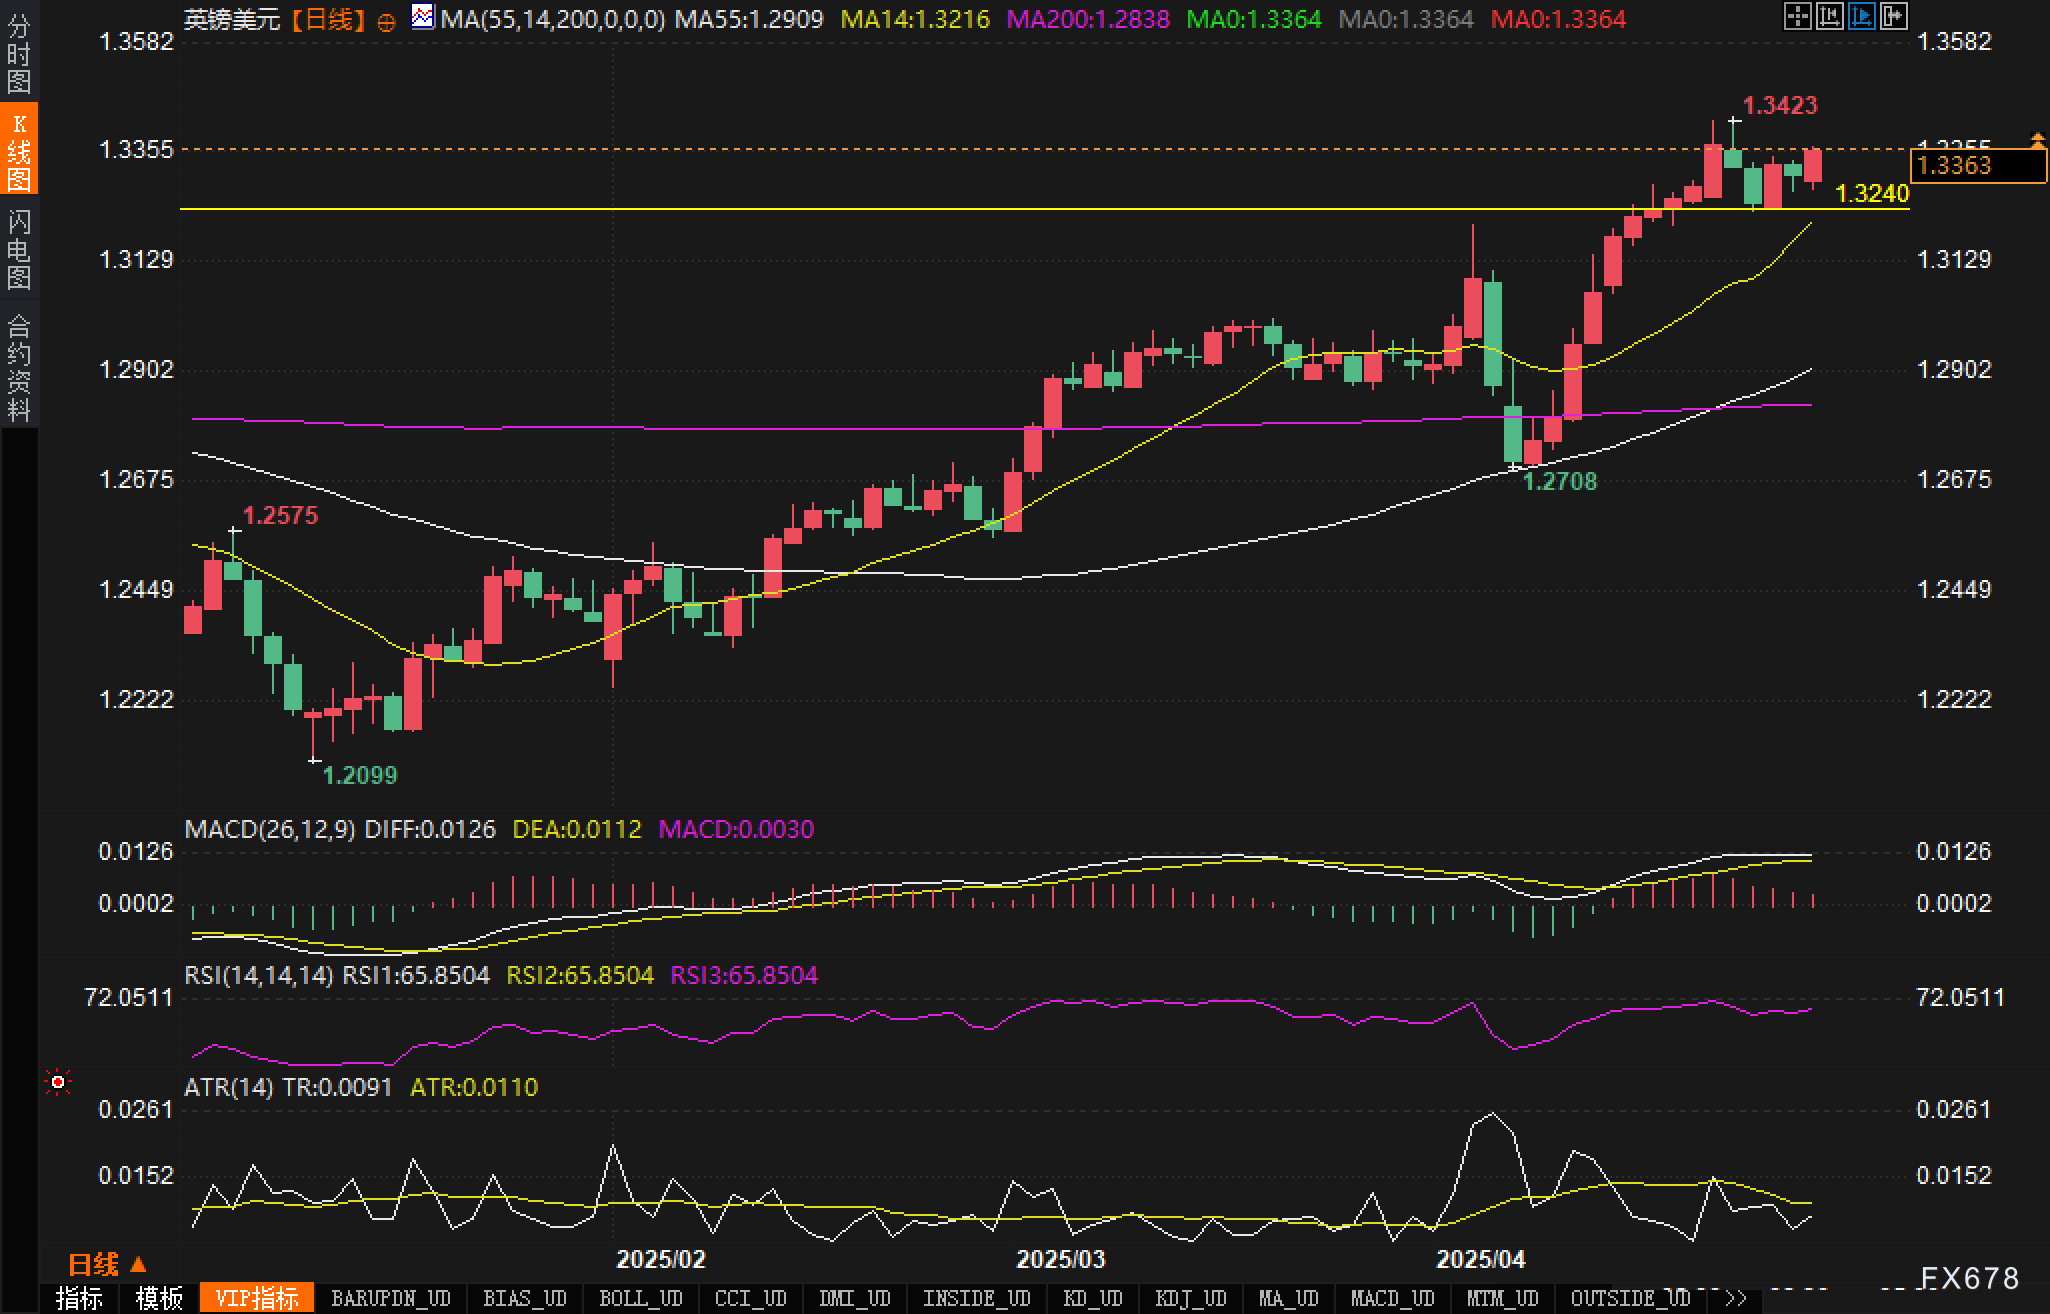
Task: Expand more indicators with >> arrow
Action: (x=1735, y=1298)
